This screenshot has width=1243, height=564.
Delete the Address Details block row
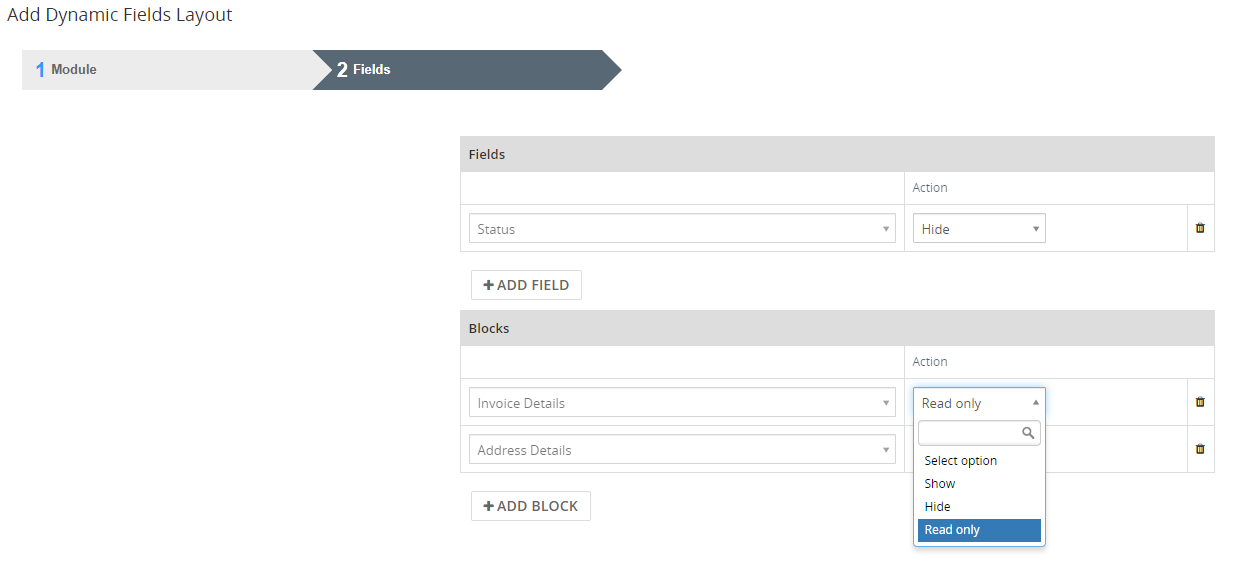point(1200,449)
